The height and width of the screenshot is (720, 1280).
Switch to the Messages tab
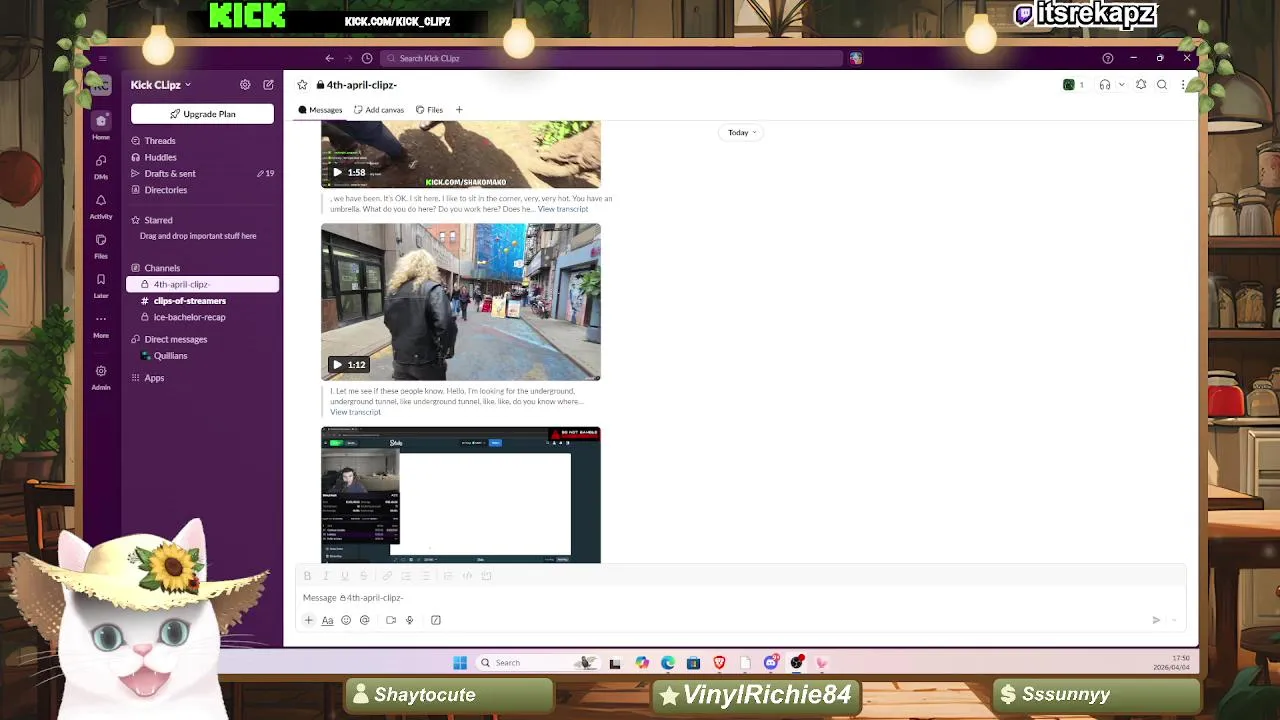coord(320,110)
